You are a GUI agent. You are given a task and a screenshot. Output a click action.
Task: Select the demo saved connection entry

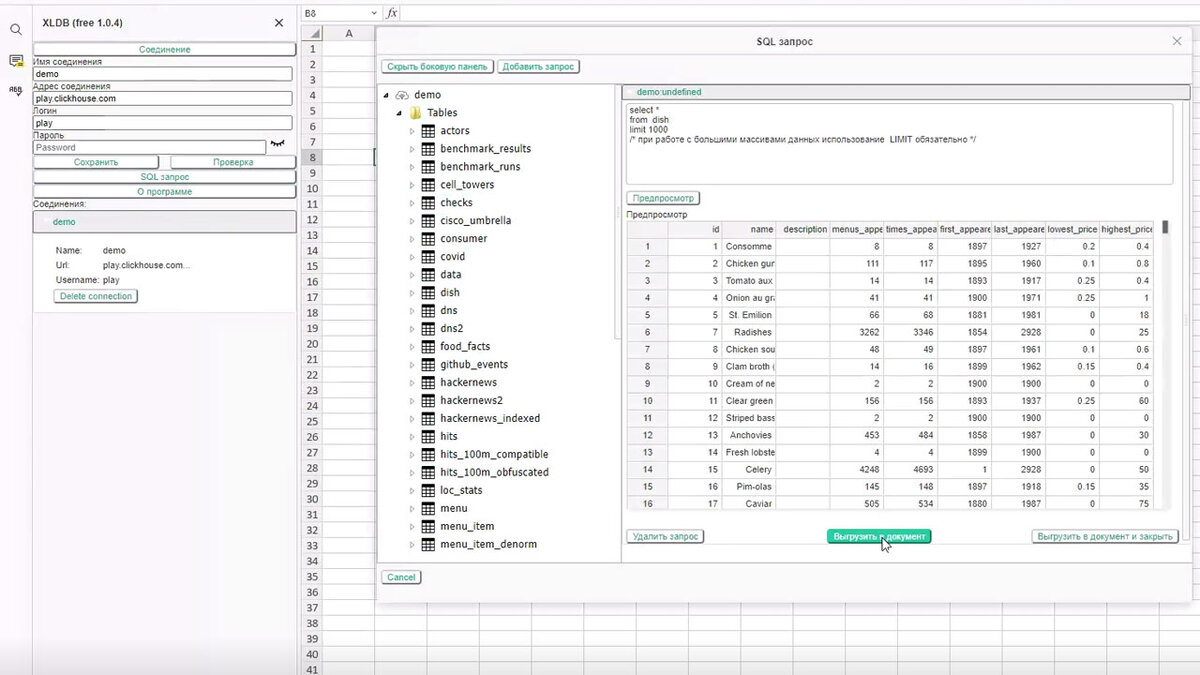click(x=165, y=222)
